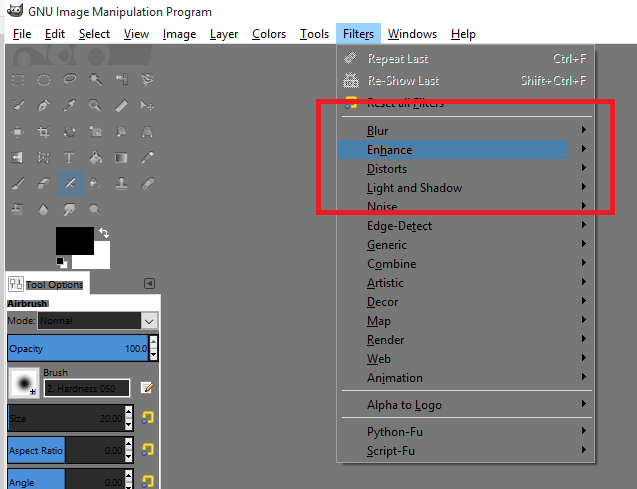The width and height of the screenshot is (637, 489).
Task: Open the Mode dropdown in Tool Options
Action: pyautogui.click(x=97, y=321)
